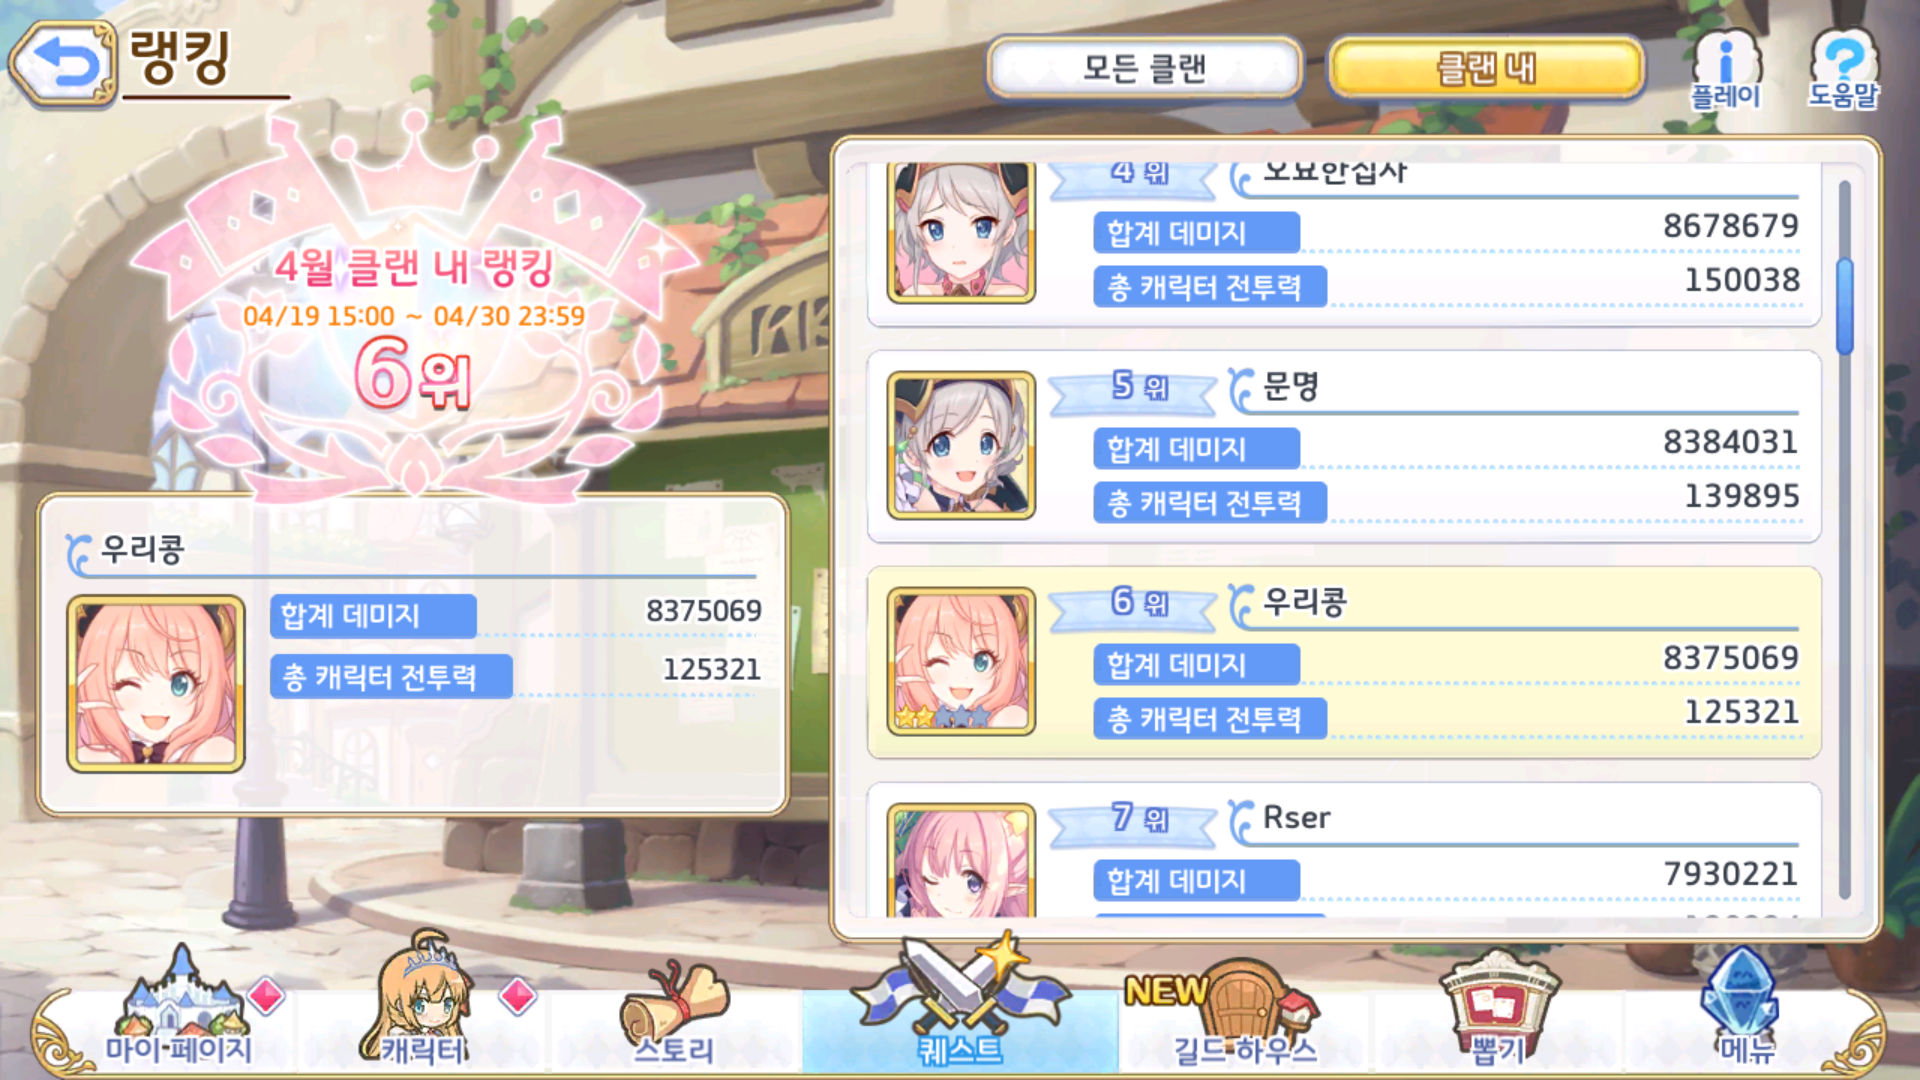Select the 클랜 내 tab
This screenshot has height=1080, width=1920.
tap(1486, 68)
